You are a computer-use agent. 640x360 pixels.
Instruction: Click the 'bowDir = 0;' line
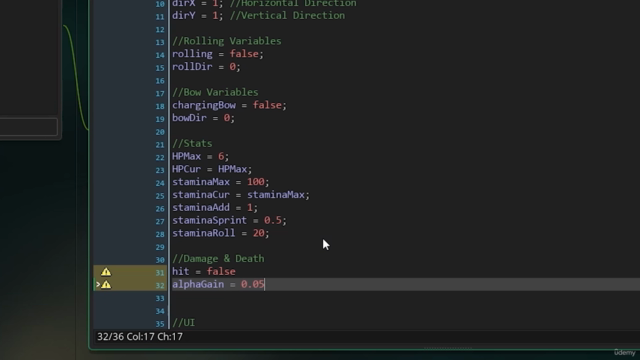coord(204,118)
